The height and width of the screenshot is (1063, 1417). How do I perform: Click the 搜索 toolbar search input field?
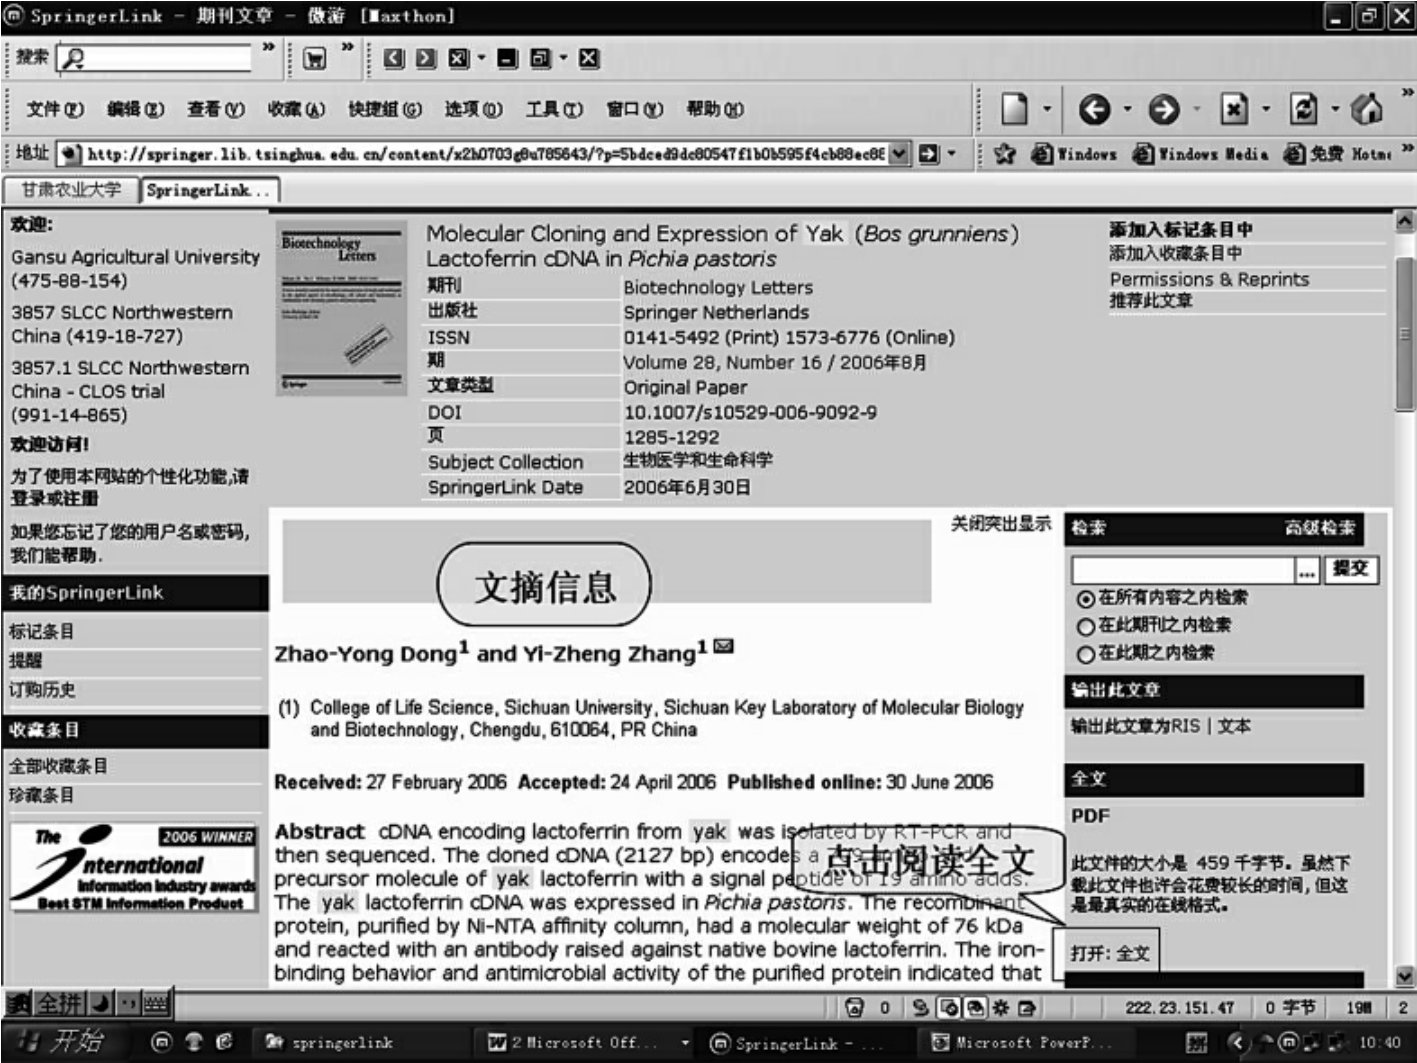[x=154, y=59]
